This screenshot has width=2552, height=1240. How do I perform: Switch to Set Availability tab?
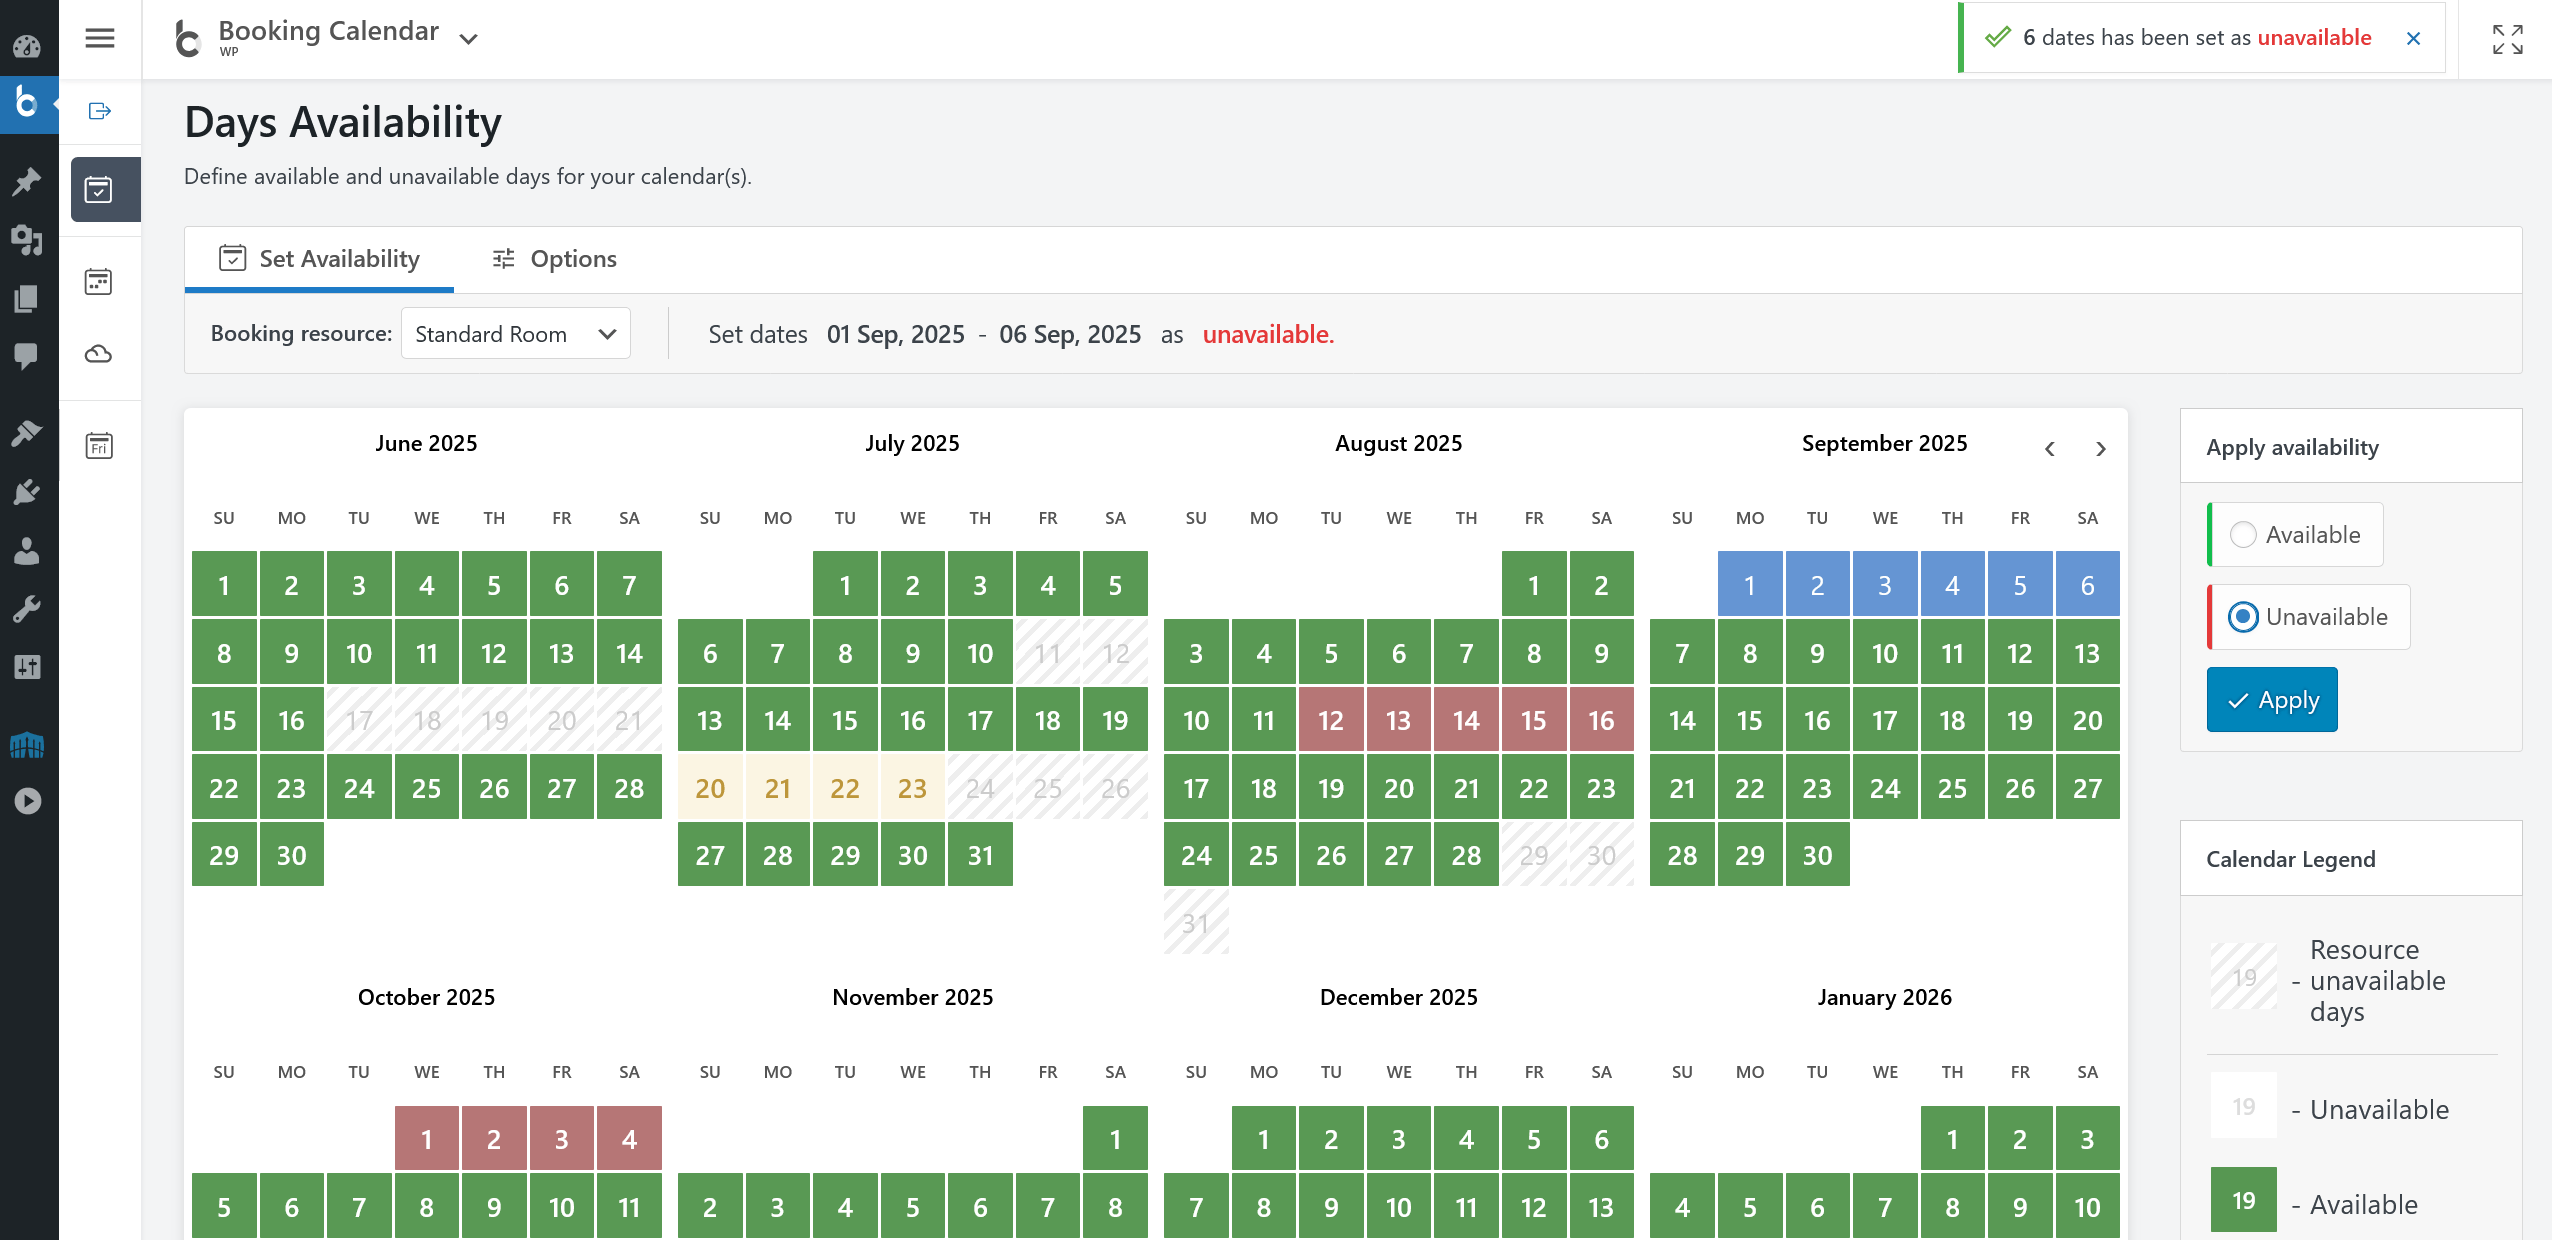[319, 259]
